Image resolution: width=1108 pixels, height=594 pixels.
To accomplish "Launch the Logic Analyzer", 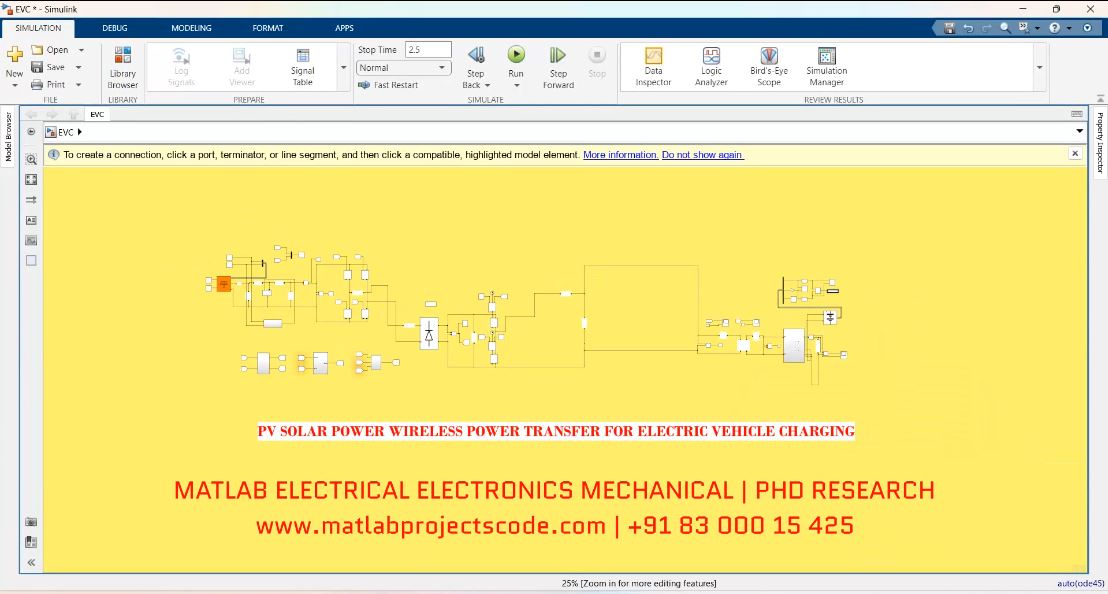I will coord(711,66).
